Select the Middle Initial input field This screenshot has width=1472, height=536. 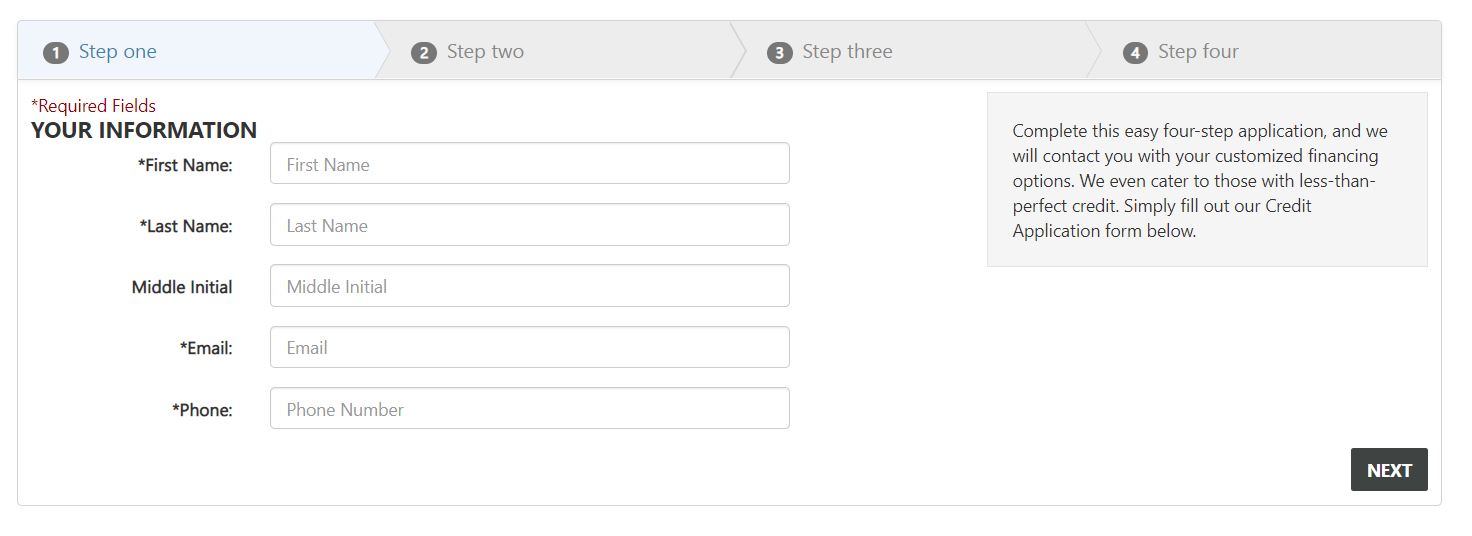click(x=529, y=286)
